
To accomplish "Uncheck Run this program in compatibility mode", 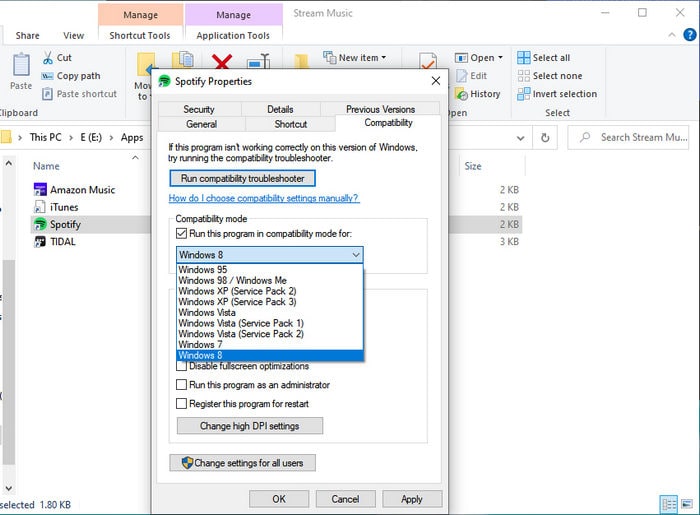I will [181, 233].
